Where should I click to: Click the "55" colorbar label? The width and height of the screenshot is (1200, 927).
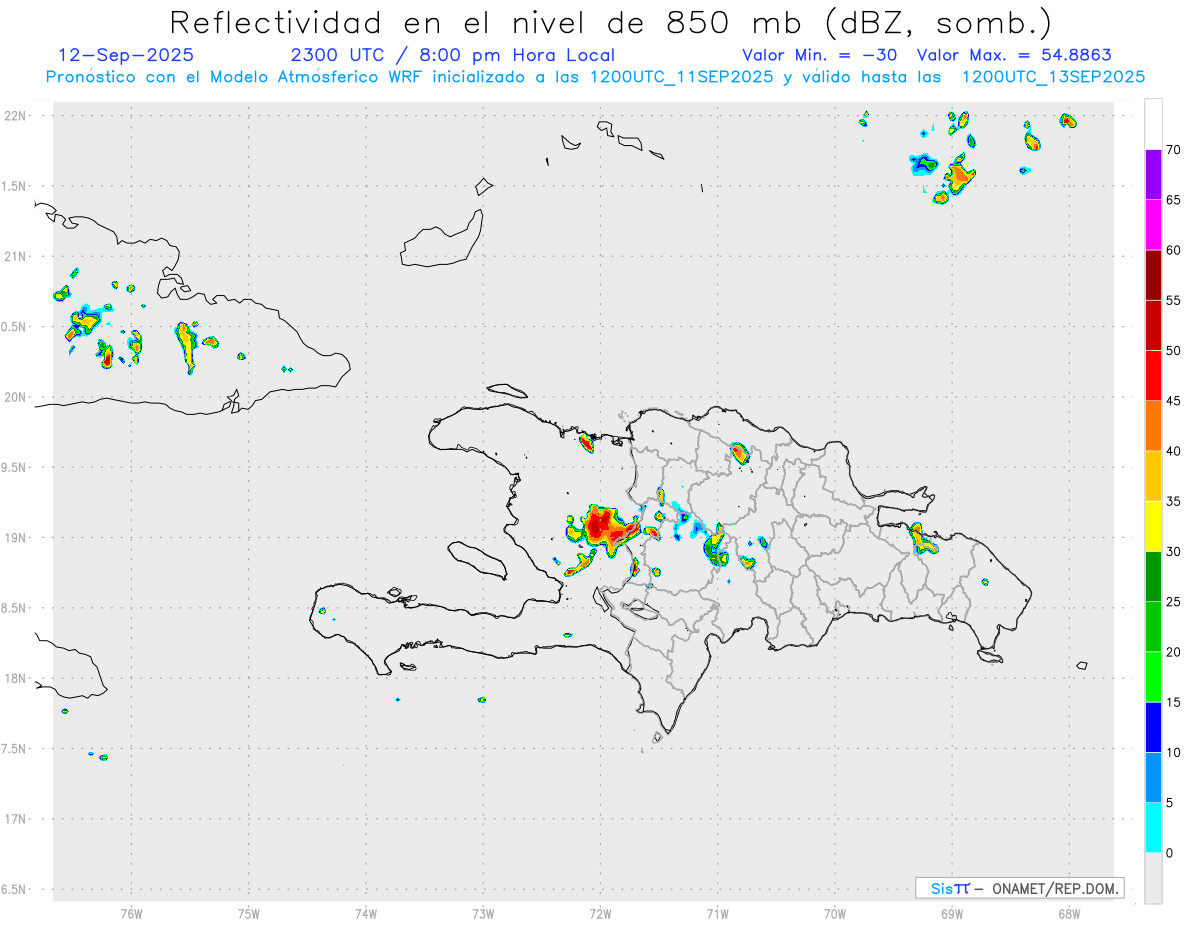tap(1174, 300)
